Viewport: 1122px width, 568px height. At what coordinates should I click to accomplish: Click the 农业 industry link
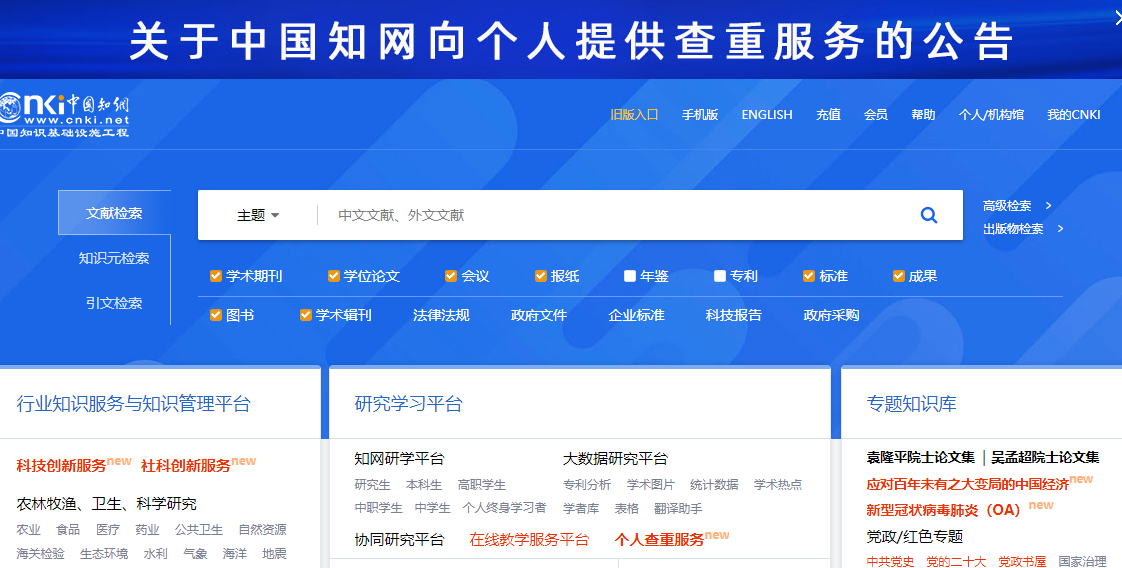(x=29, y=530)
